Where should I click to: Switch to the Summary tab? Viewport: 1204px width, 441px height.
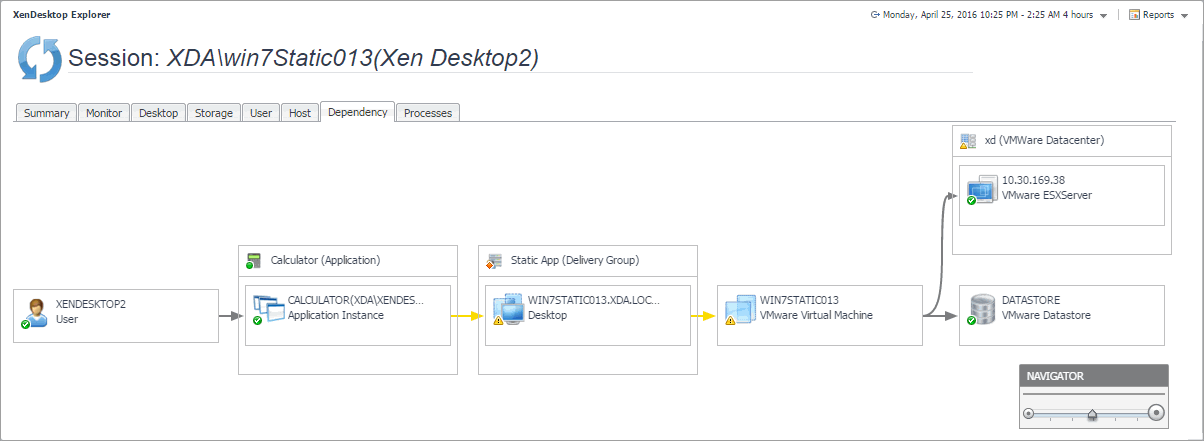tap(46, 113)
